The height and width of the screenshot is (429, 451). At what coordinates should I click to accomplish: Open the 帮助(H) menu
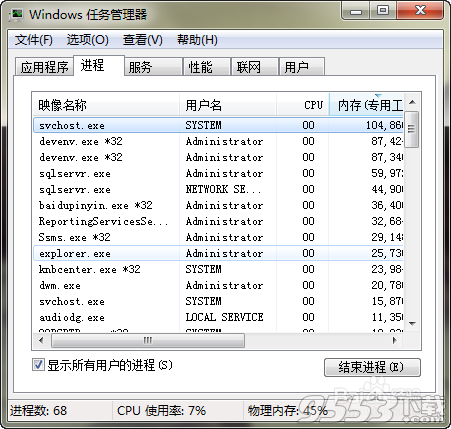pos(197,40)
